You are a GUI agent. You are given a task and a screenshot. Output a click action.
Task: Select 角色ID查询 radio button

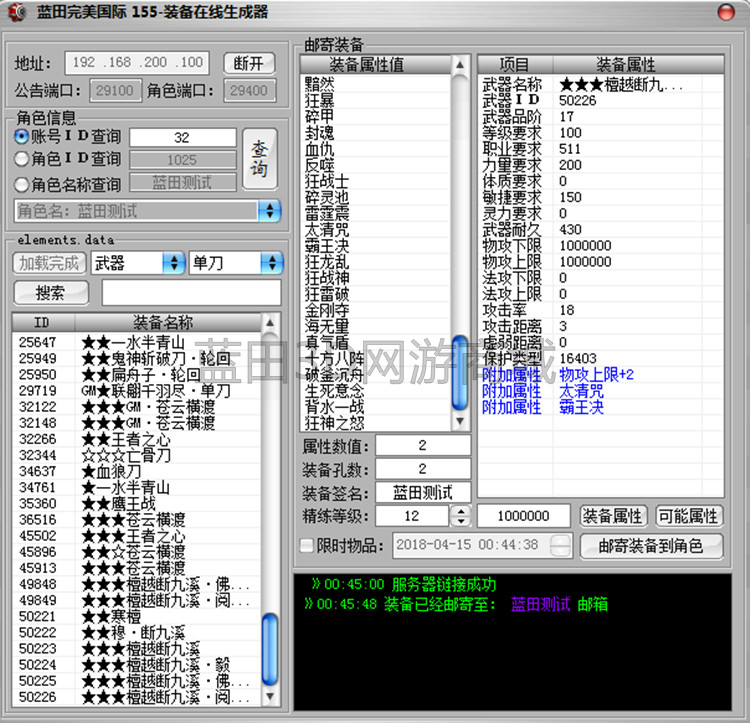pyautogui.click(x=22, y=159)
